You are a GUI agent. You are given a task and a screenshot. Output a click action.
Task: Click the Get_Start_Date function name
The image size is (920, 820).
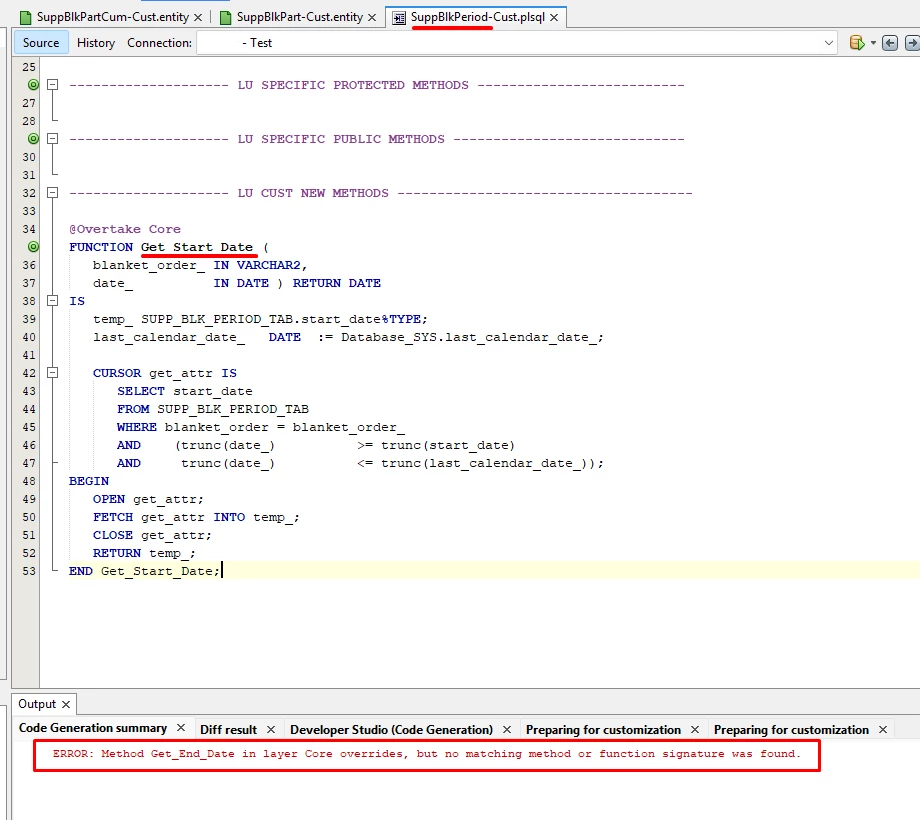[x=197, y=247]
